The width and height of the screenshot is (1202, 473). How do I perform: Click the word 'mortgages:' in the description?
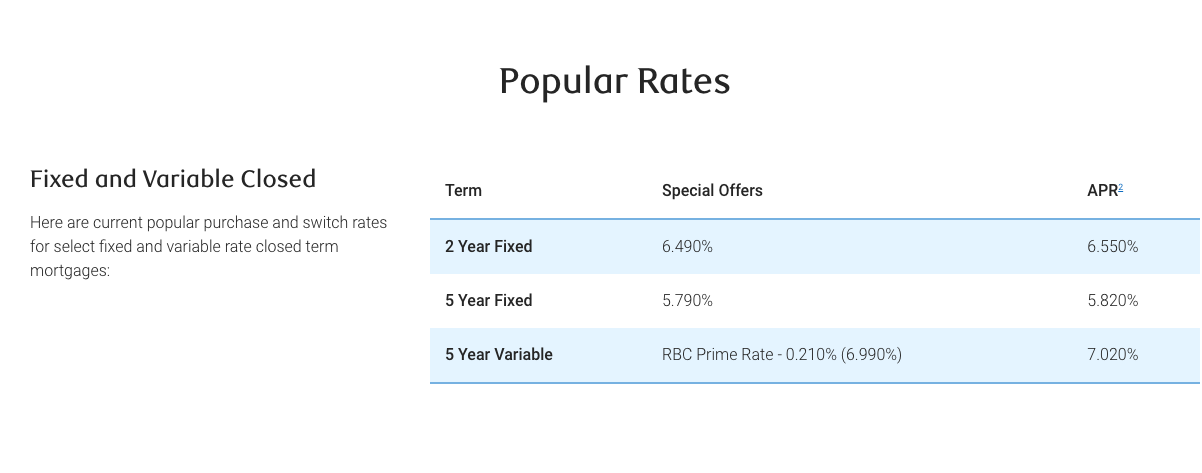coord(69,270)
